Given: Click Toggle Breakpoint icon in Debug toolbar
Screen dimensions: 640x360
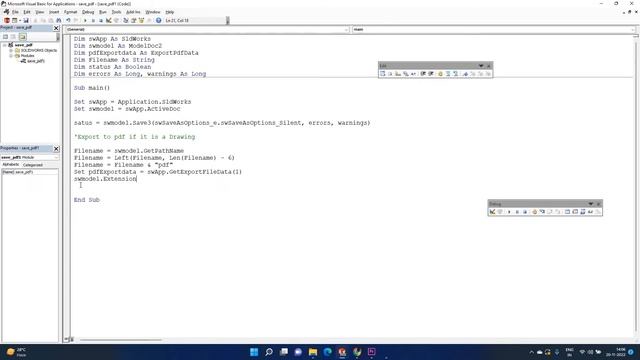Looking at the screenshot, I should pos(535,212).
